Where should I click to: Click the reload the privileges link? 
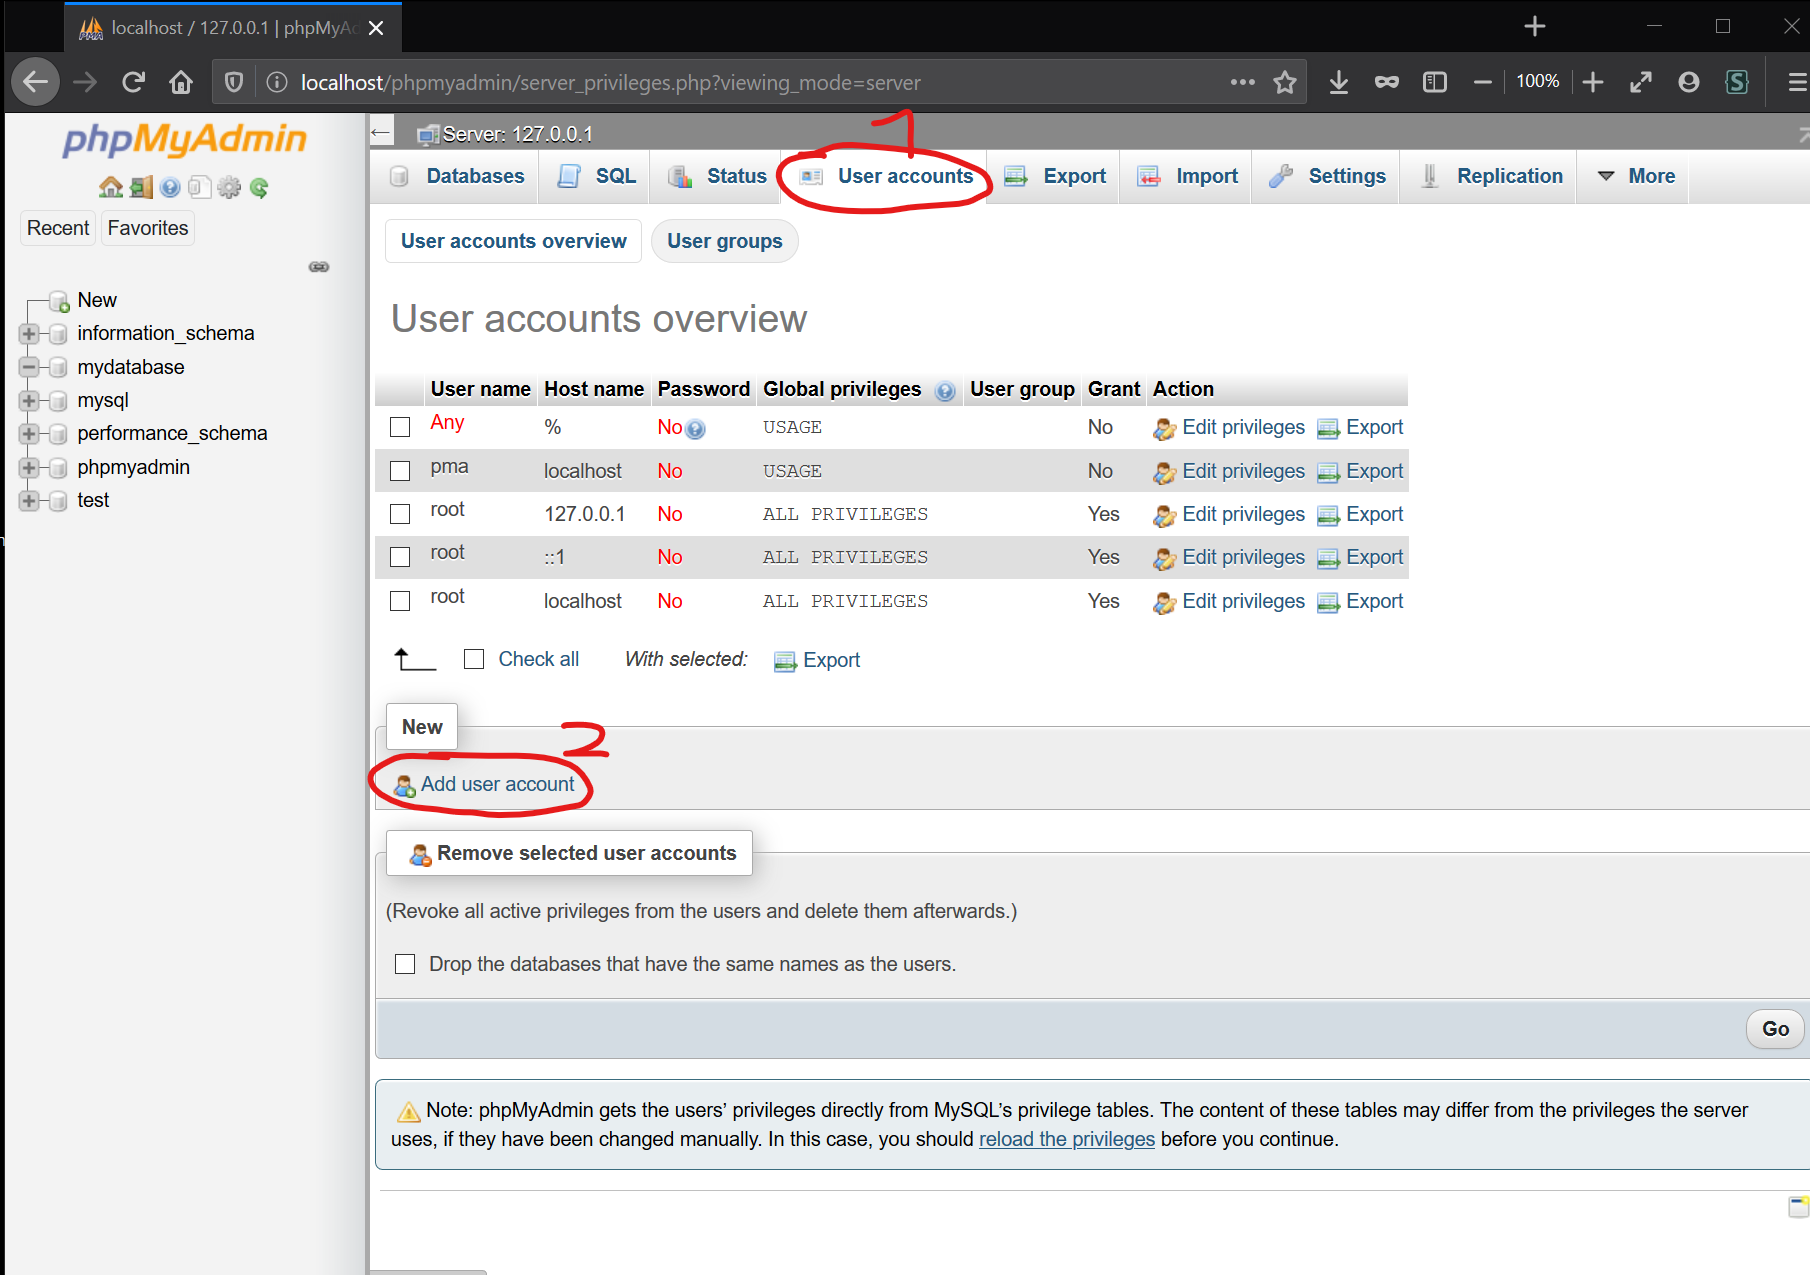coord(1067,1139)
